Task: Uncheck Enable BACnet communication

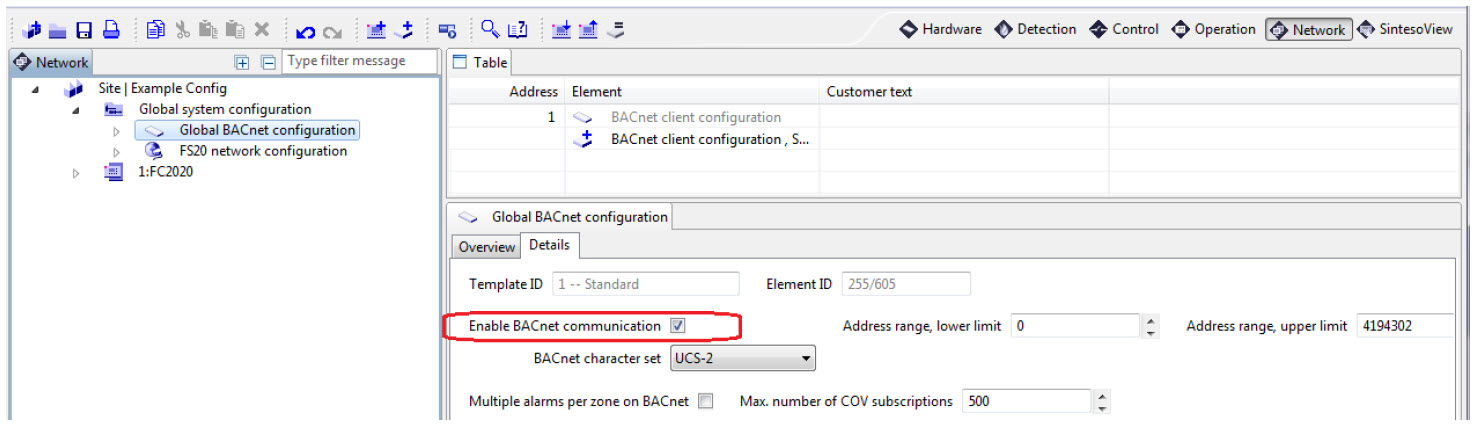Action: 678,326
